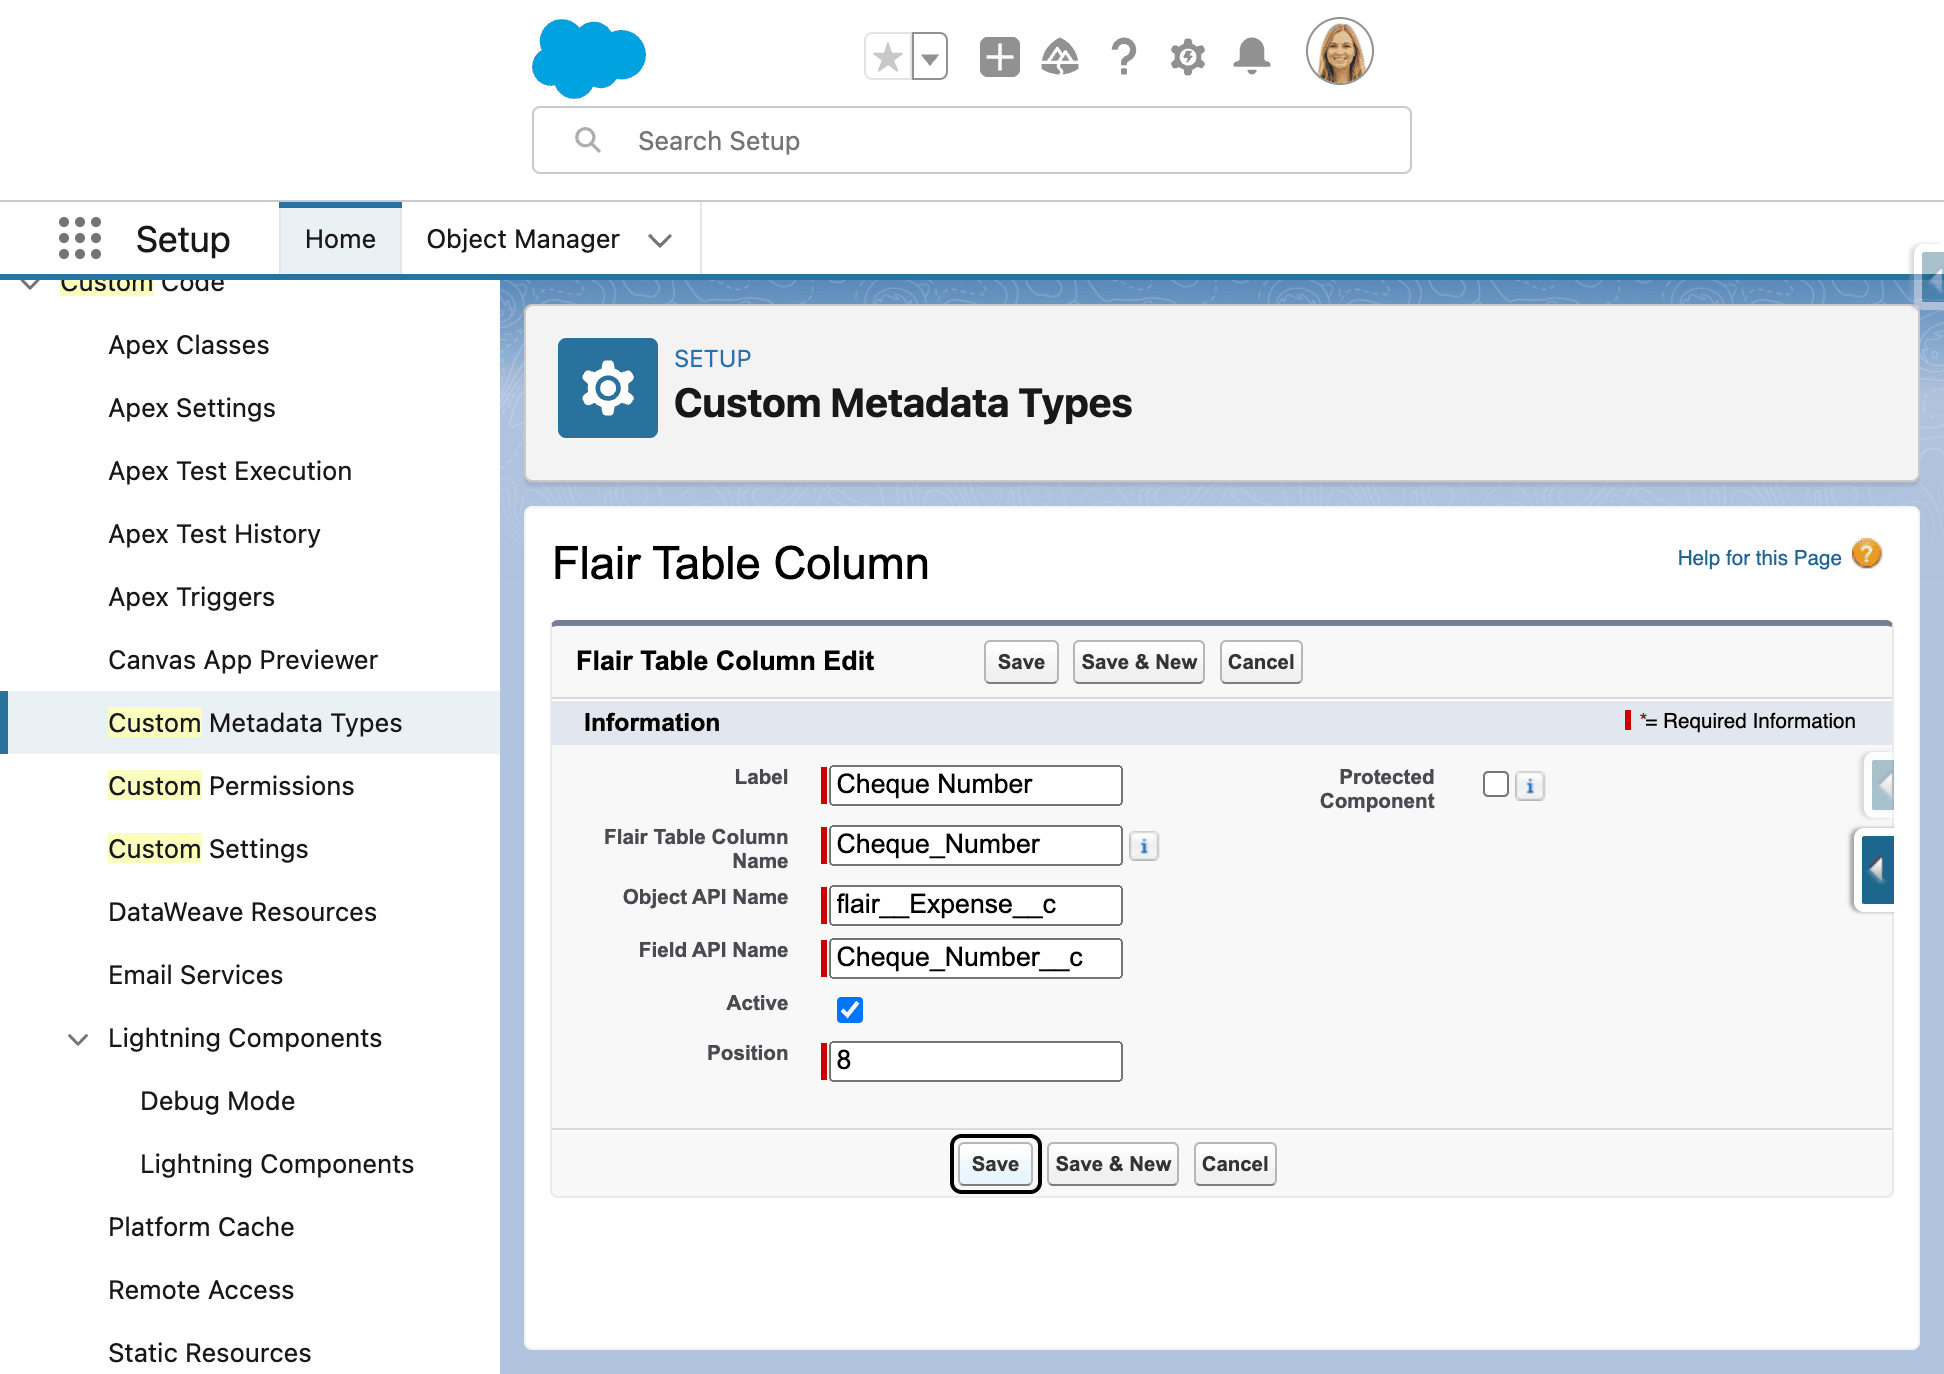Viewport: 1944px width, 1374px height.
Task: Open the nested Lightning Components item
Action: [x=277, y=1164]
